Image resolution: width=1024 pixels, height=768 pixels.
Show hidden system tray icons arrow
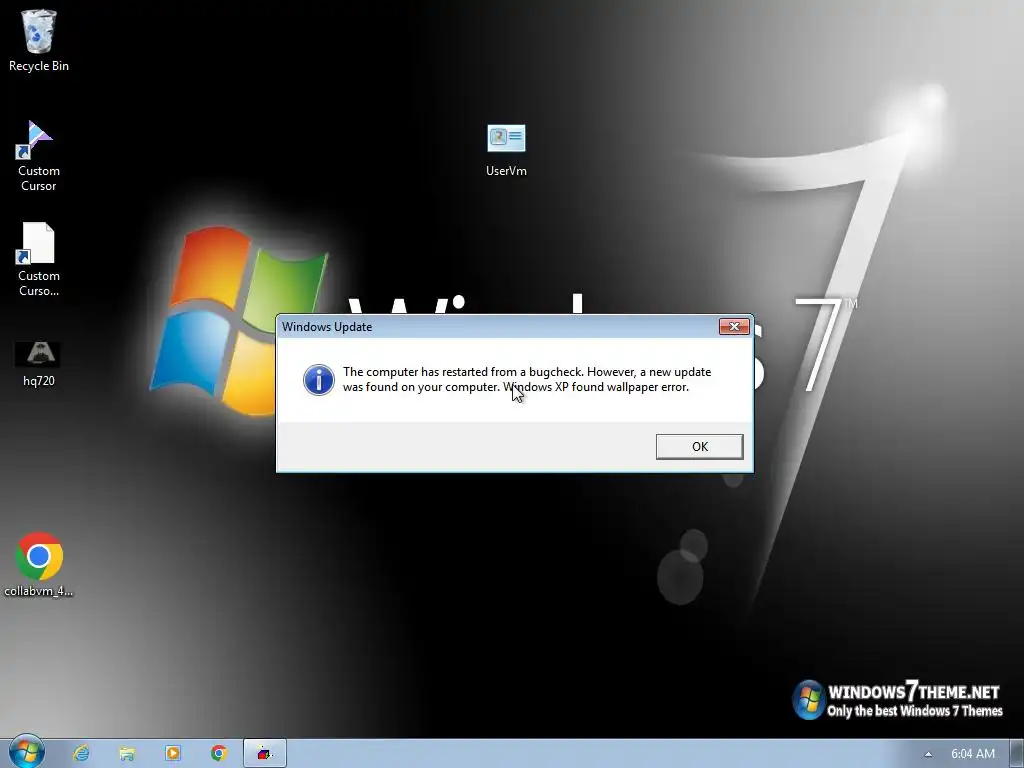[x=928, y=754]
